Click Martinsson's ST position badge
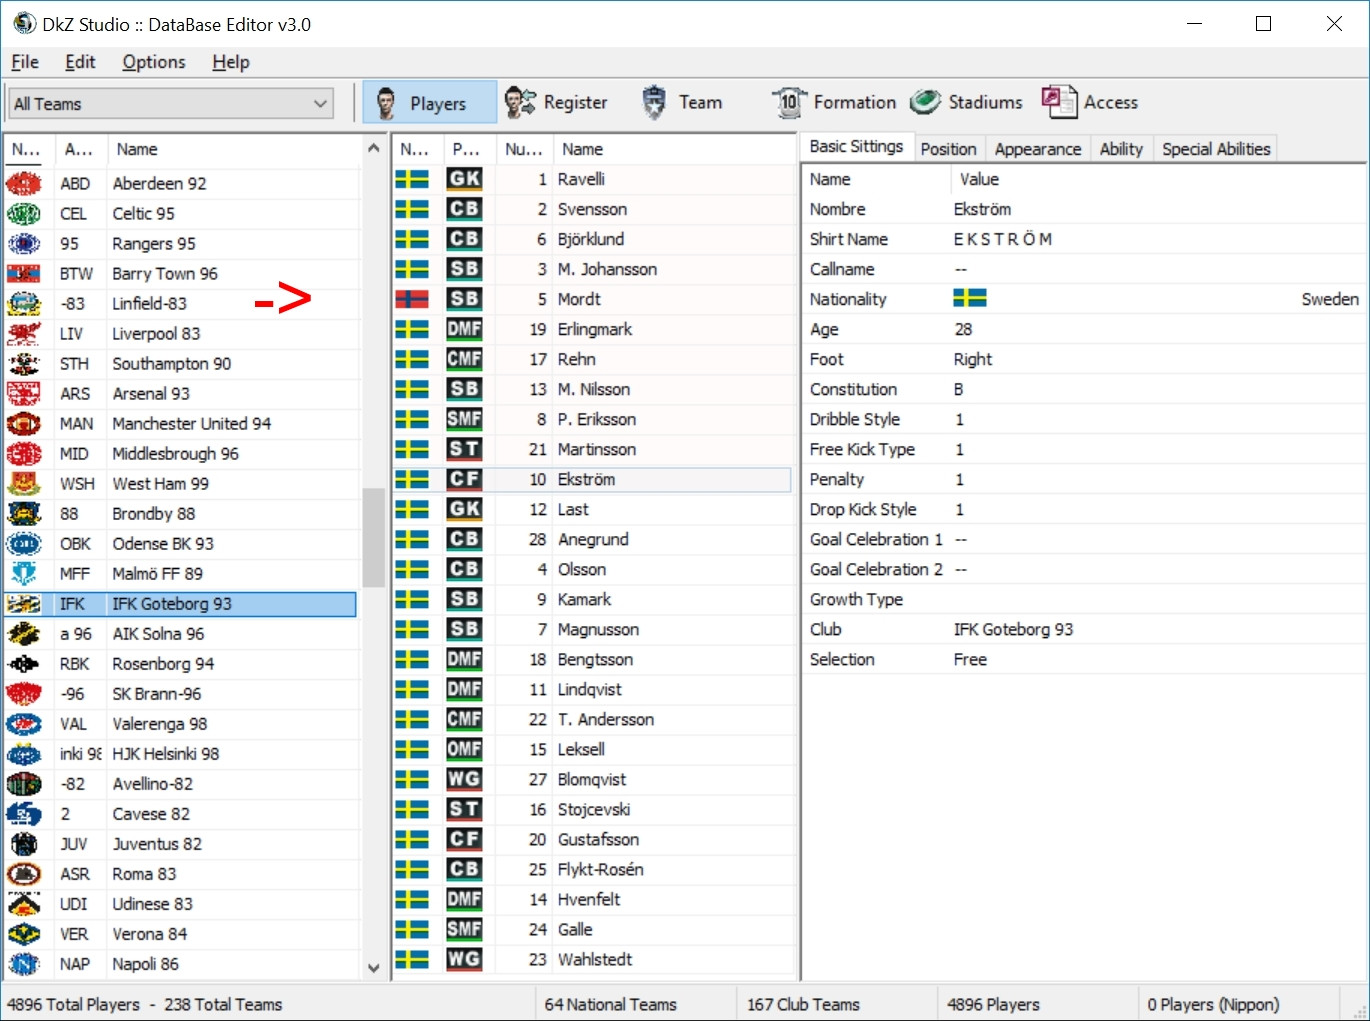Screen dimensions: 1370x1021 click(464, 449)
